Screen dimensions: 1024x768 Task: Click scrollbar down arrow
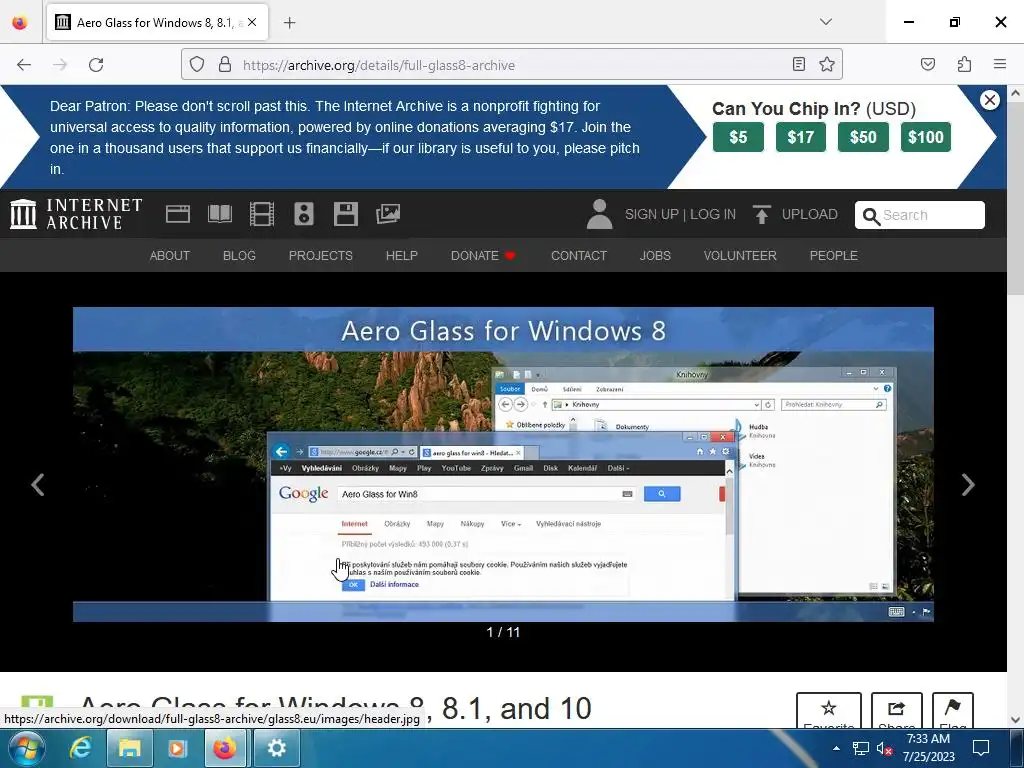1015,719
